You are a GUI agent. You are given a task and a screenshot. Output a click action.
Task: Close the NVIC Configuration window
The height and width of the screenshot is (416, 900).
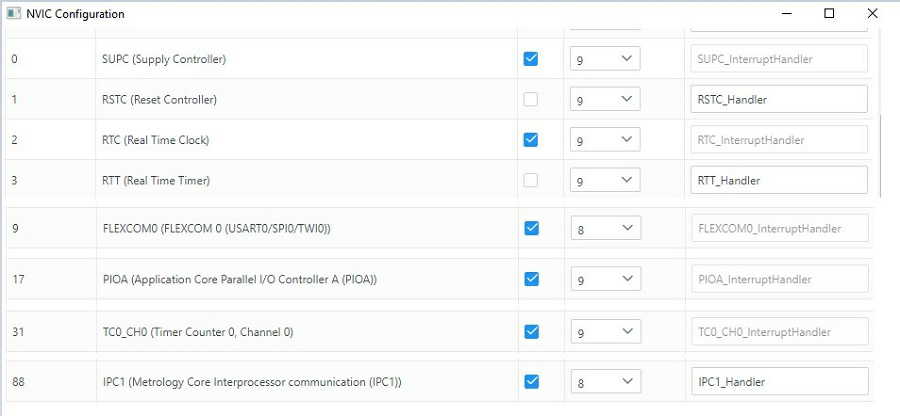873,14
